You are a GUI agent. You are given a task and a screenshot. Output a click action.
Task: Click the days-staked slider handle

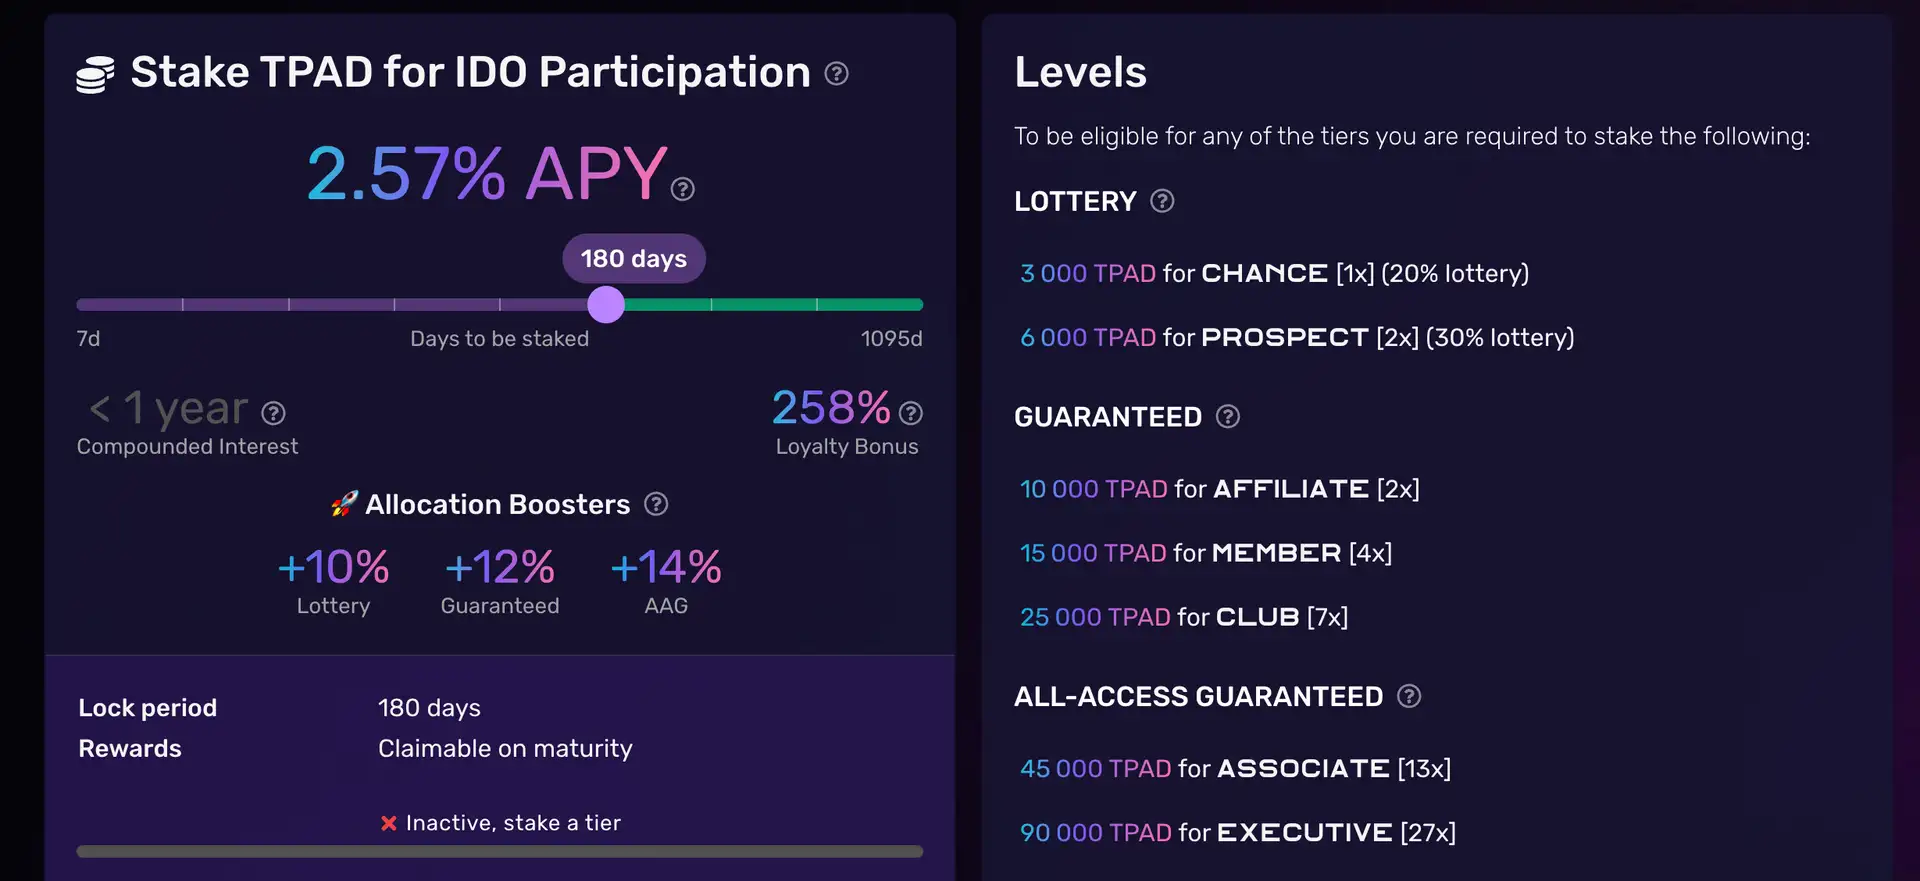coord(606,304)
